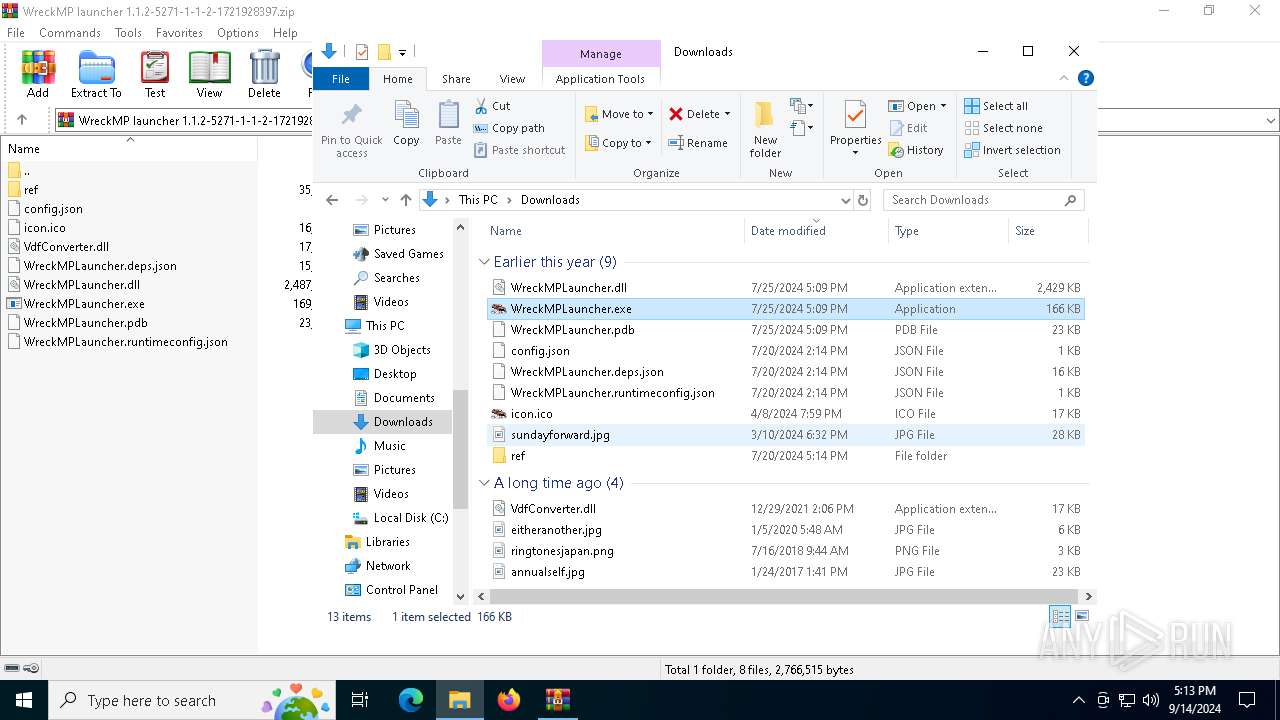This screenshot has width=1280, height=720.
Task: Open Firefox from taskbar
Action: tap(509, 700)
